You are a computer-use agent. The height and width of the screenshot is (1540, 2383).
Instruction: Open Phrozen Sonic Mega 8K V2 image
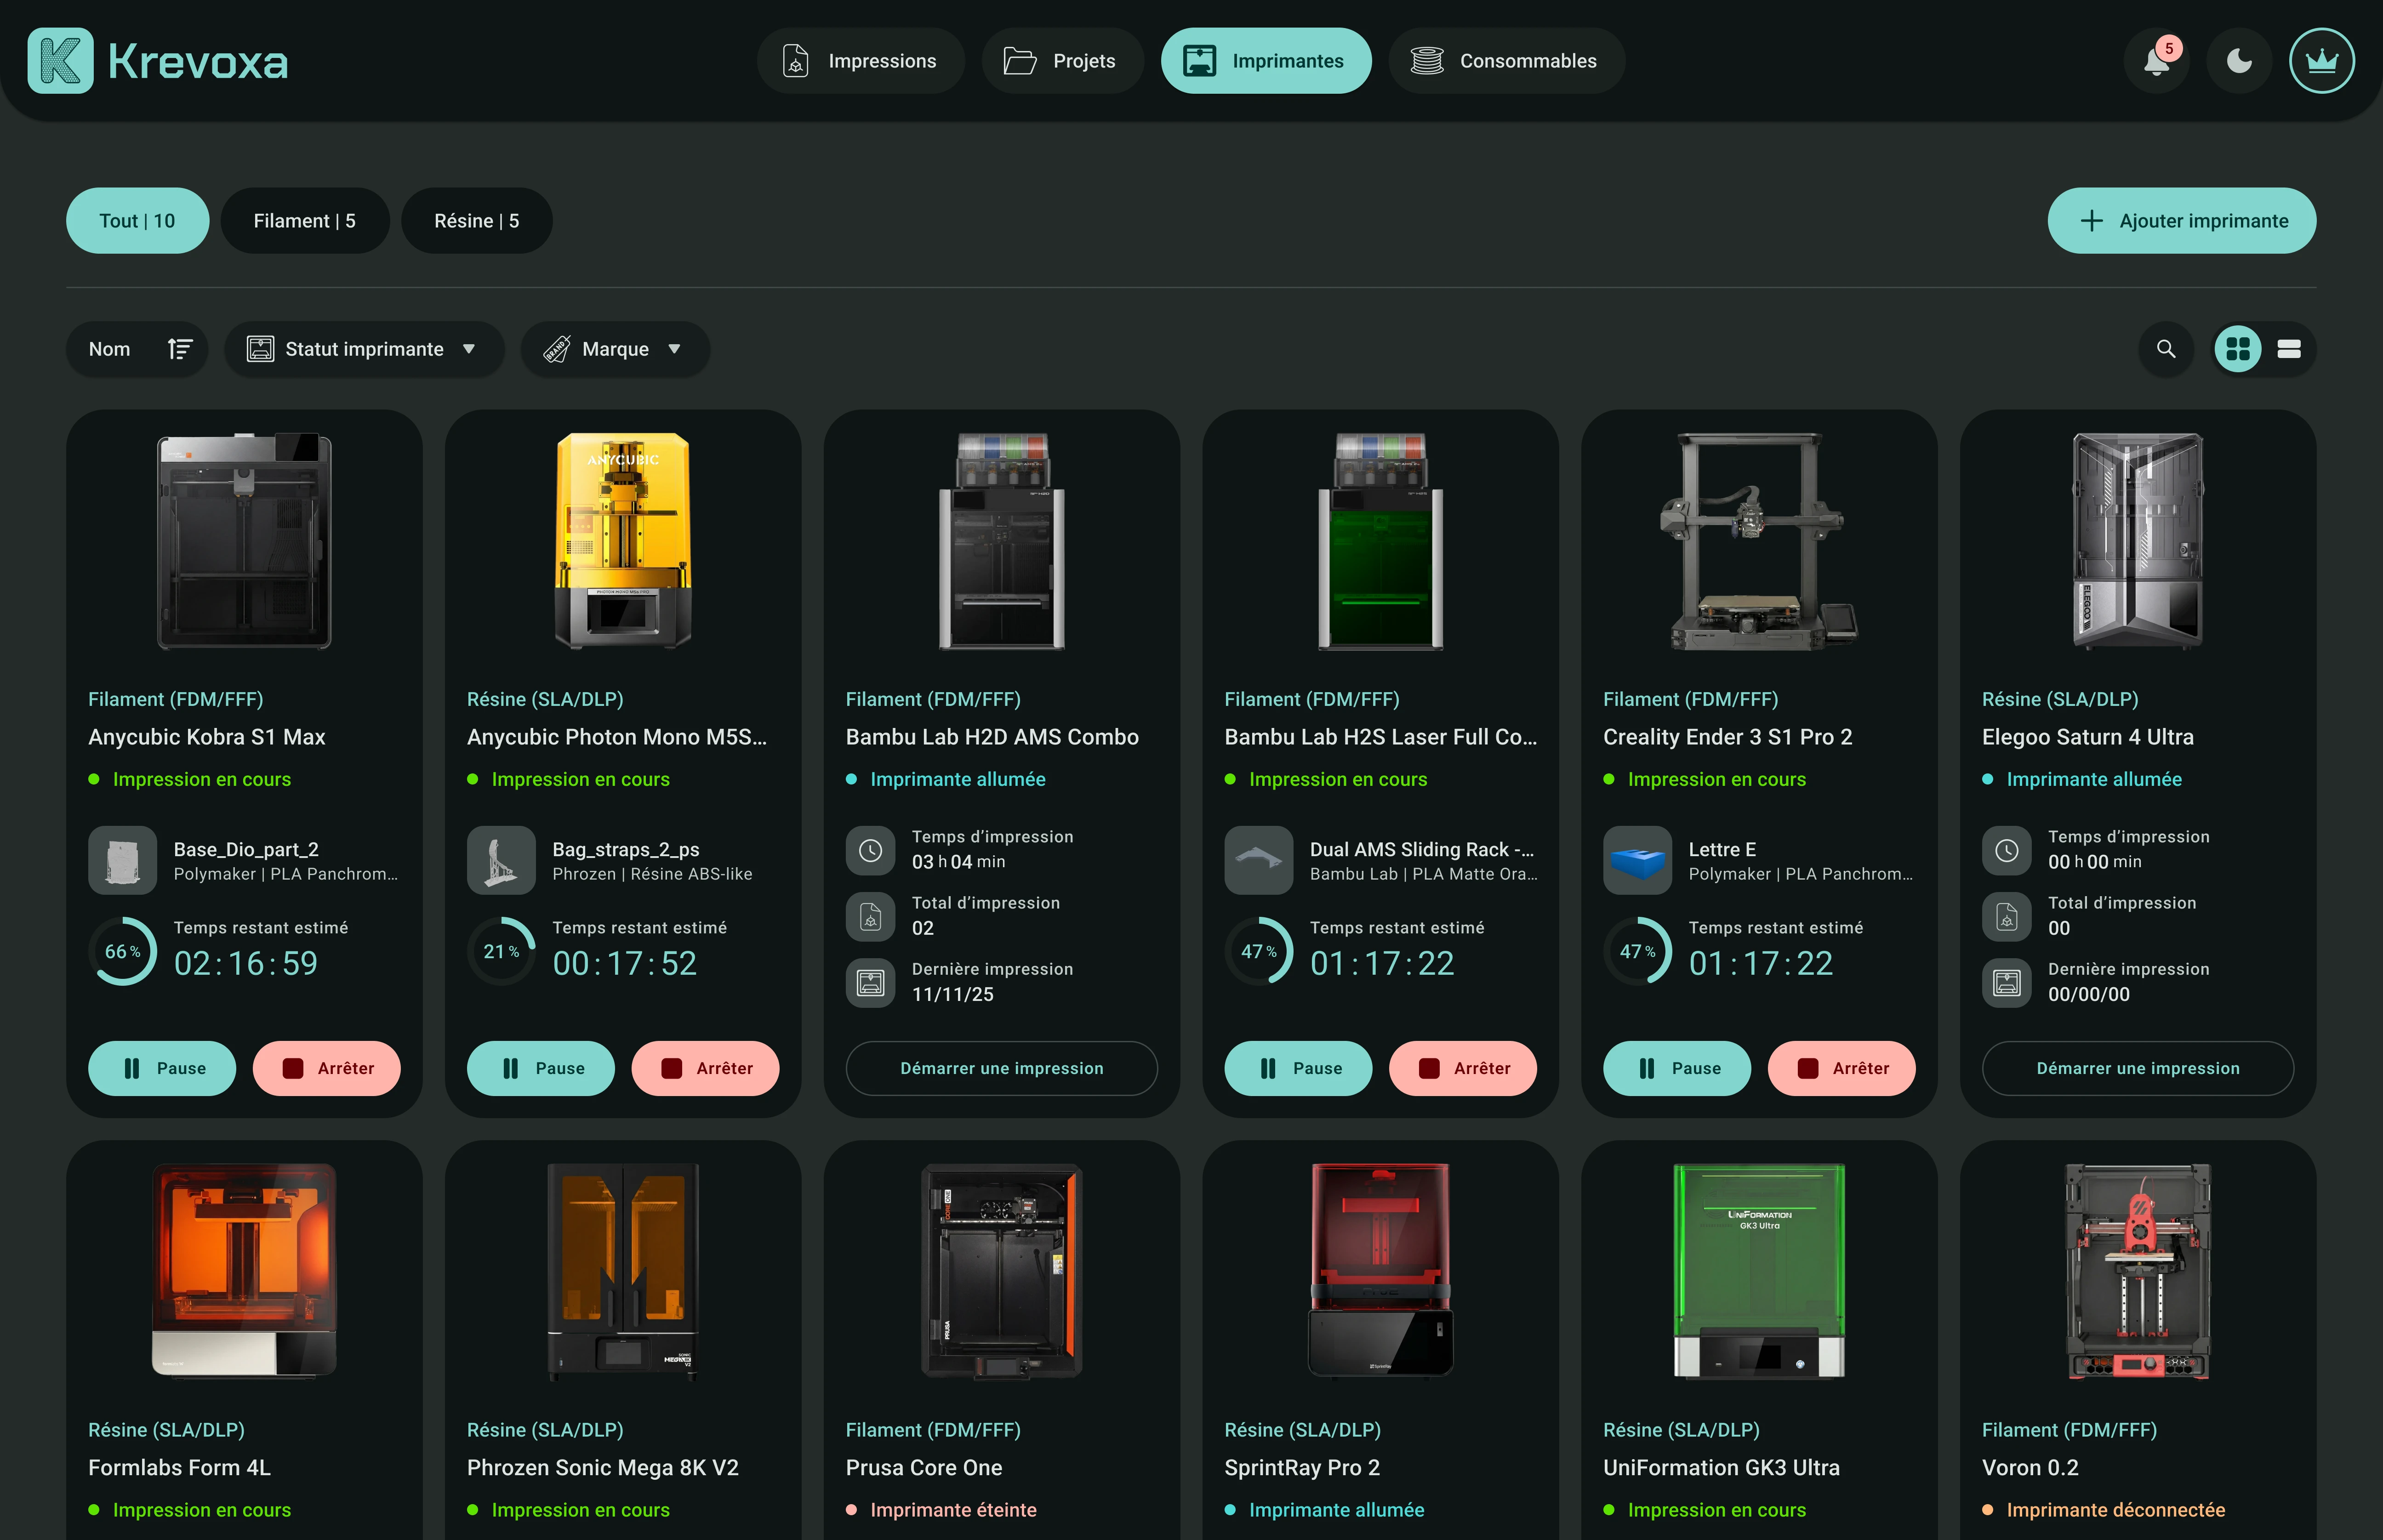coord(623,1271)
